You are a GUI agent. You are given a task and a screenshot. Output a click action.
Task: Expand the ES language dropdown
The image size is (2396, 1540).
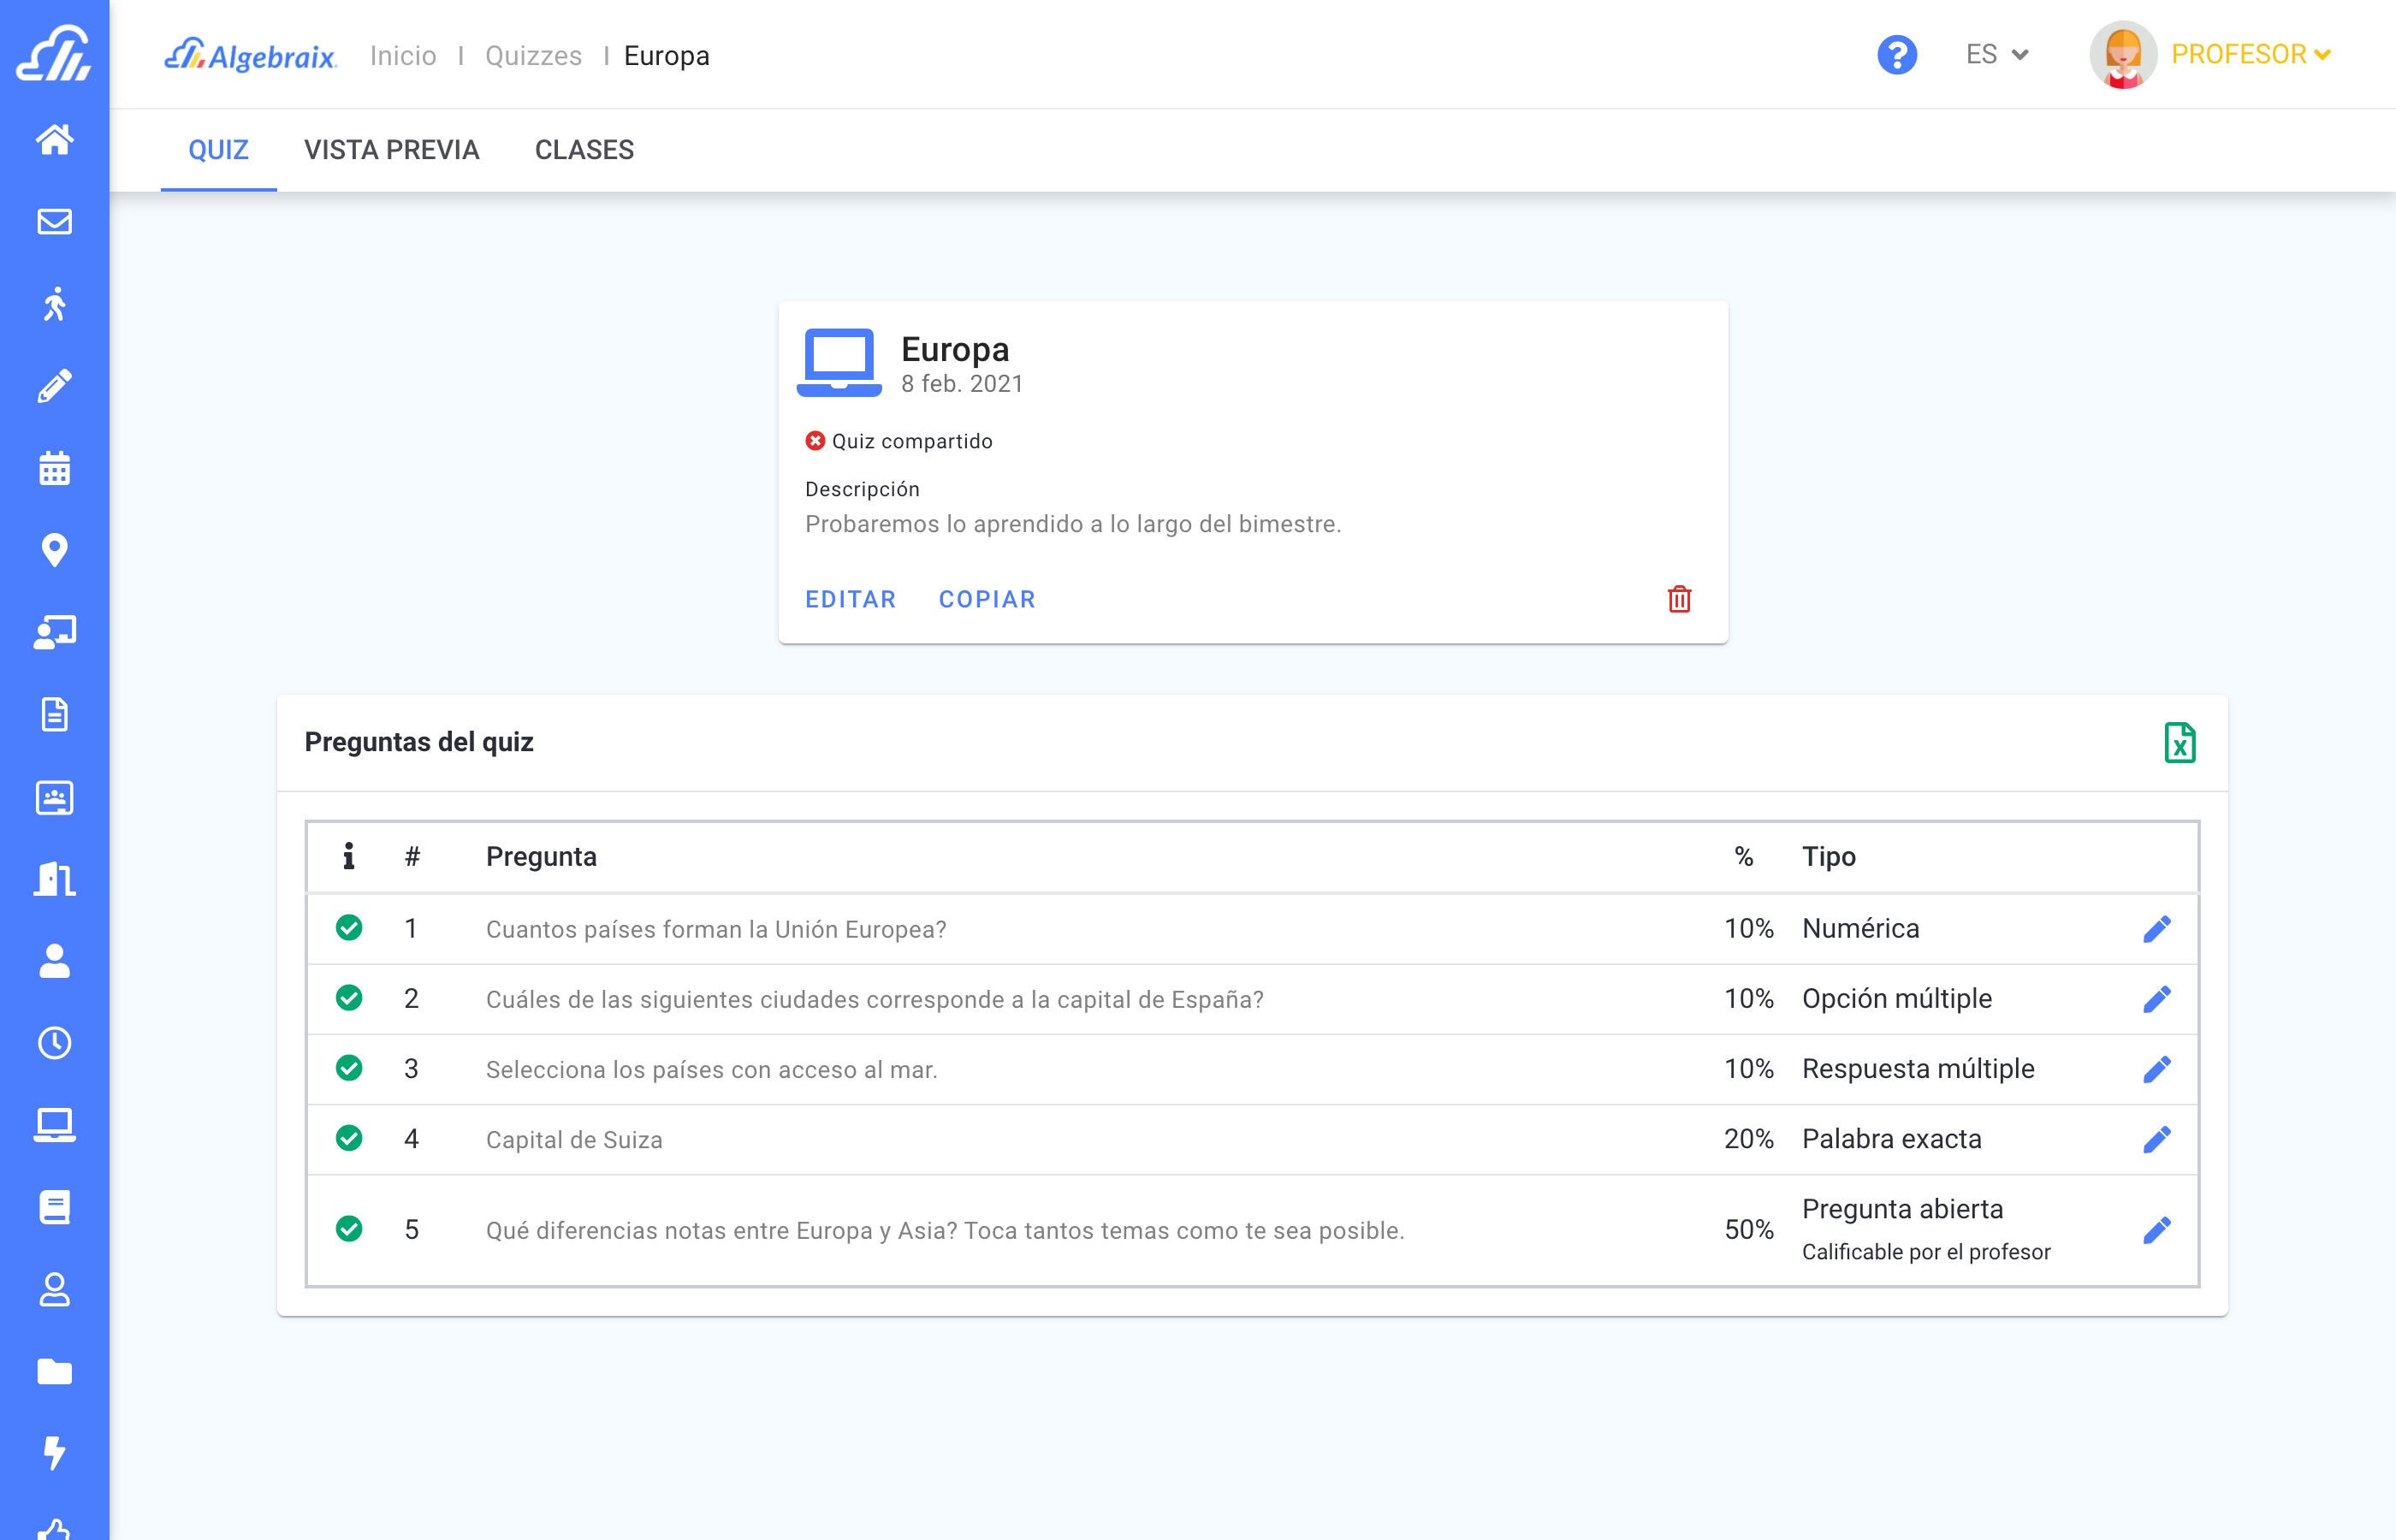pyautogui.click(x=1996, y=55)
